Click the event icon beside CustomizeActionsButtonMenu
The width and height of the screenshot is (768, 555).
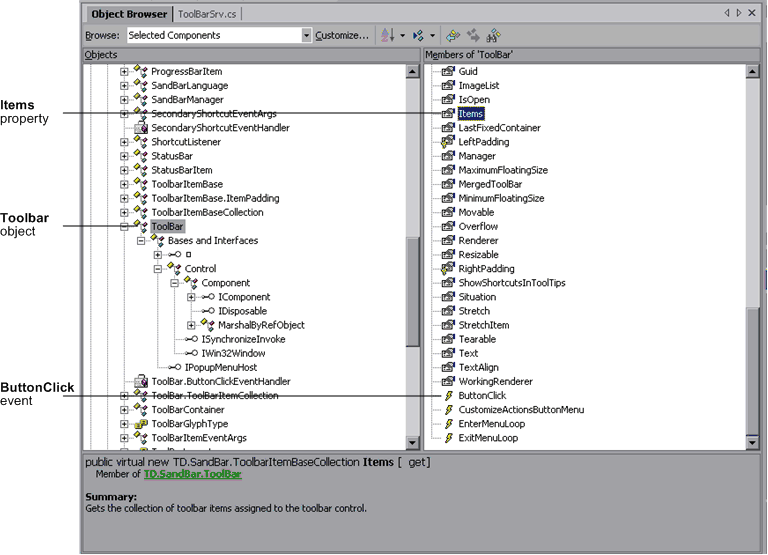coord(449,410)
